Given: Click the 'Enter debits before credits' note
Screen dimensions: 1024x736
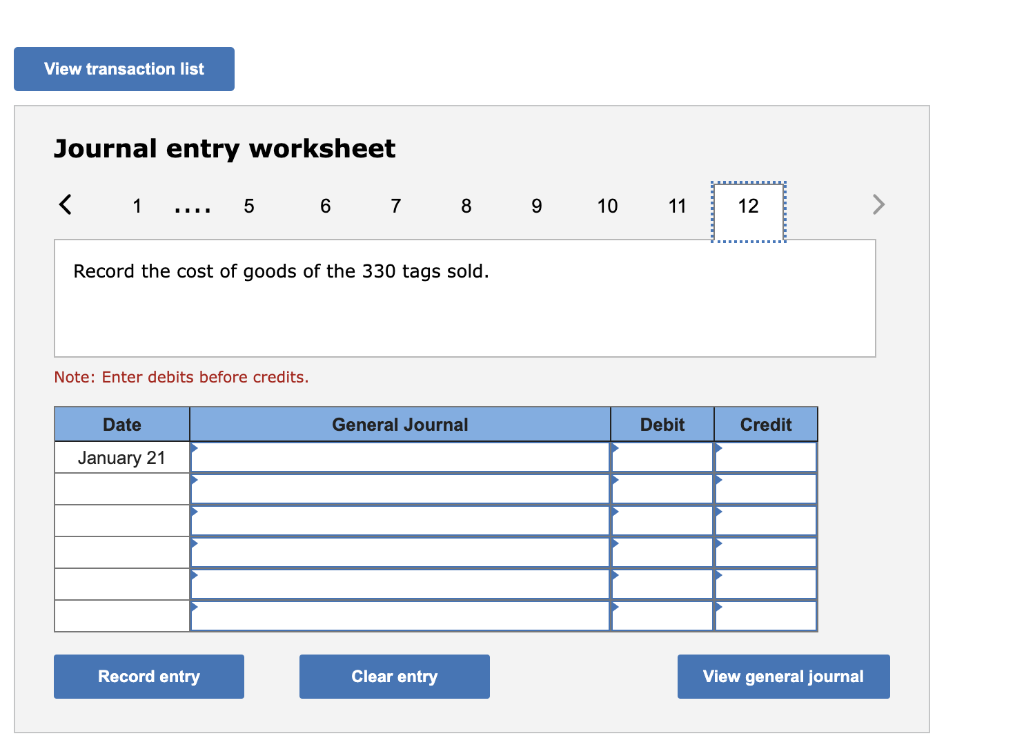Looking at the screenshot, I should (x=182, y=377).
